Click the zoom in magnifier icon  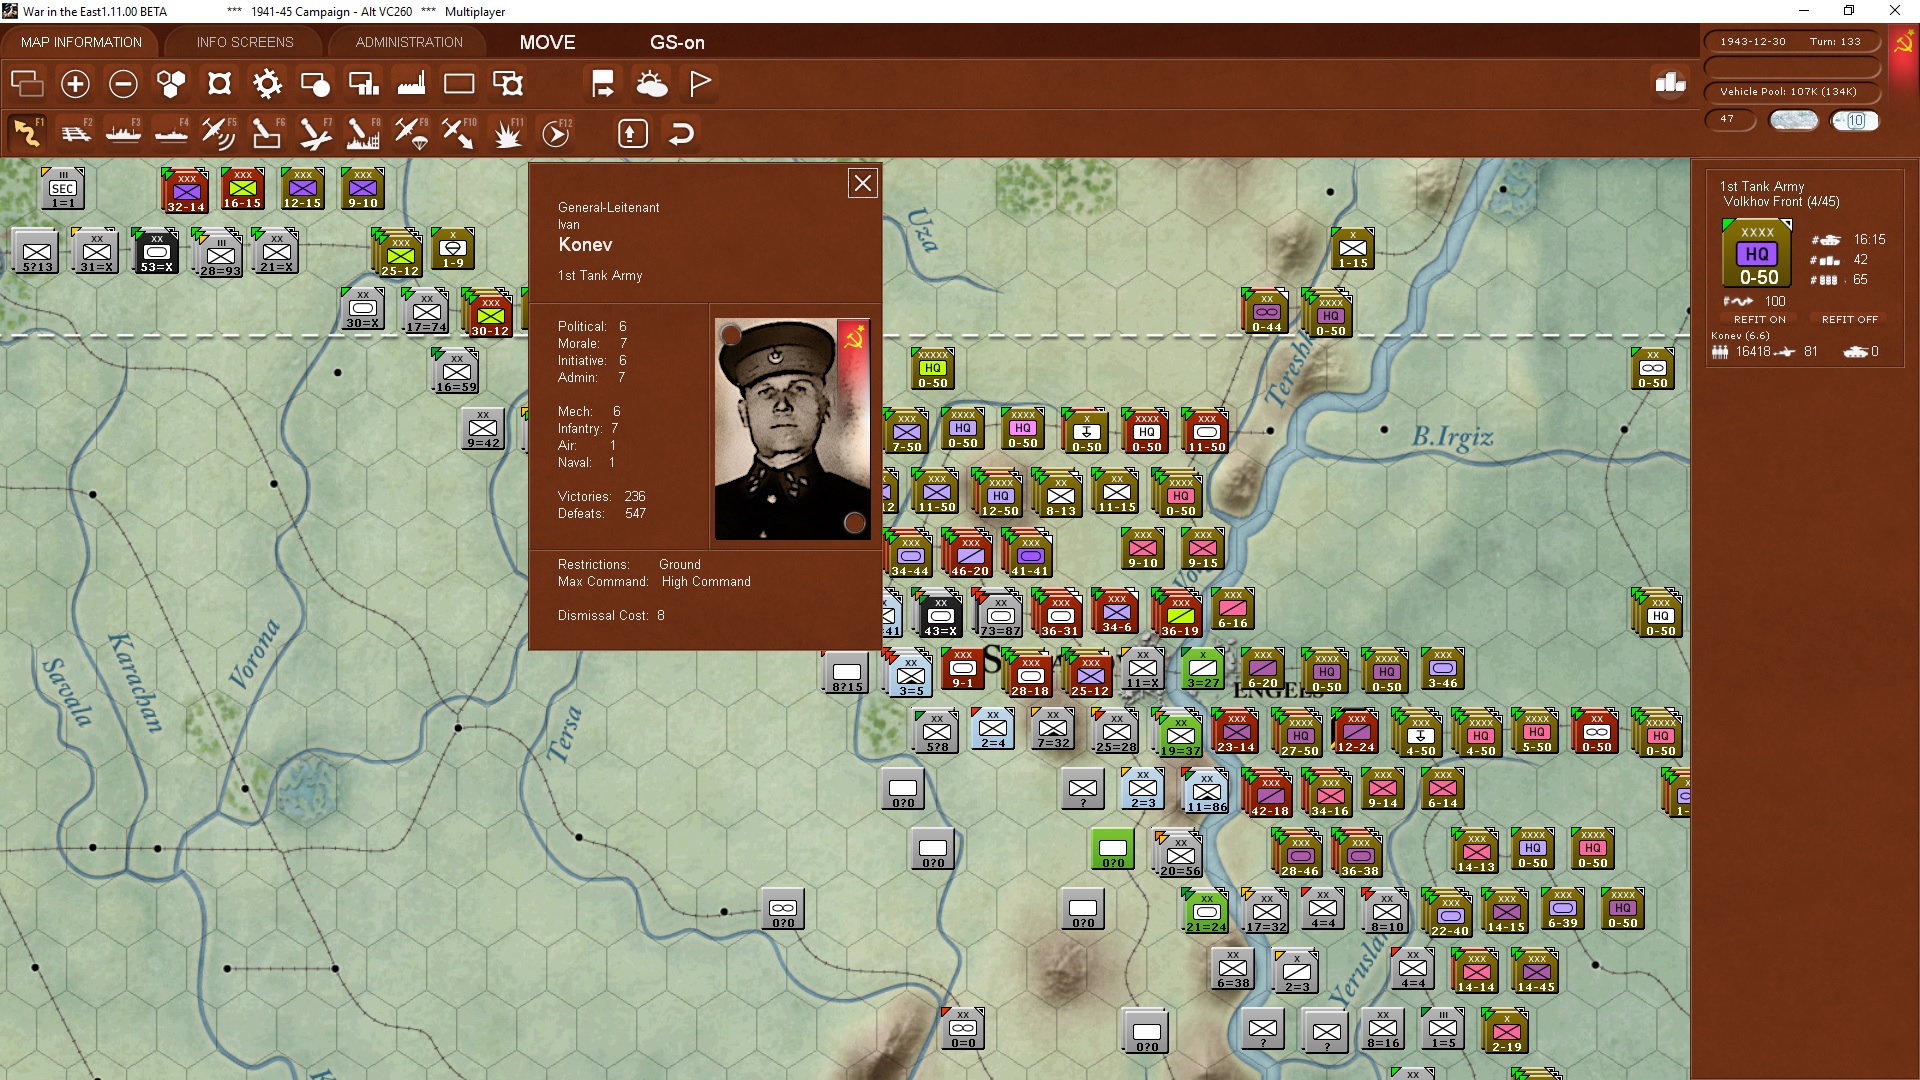[x=75, y=84]
